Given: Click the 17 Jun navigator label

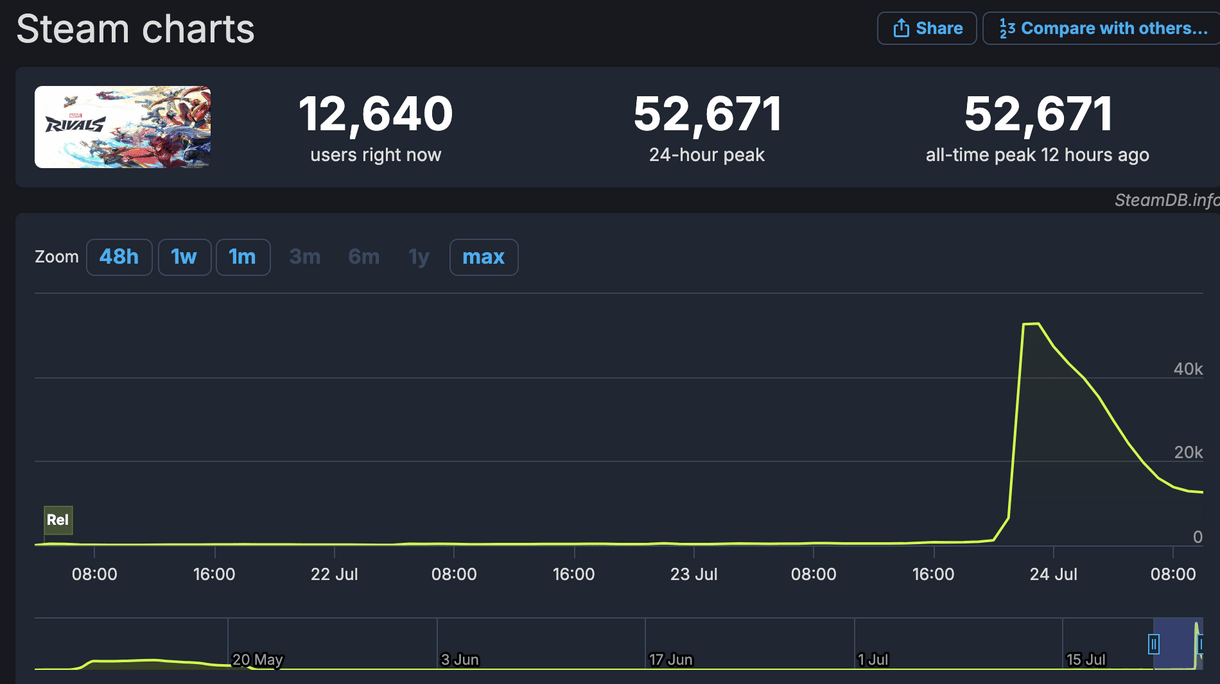Looking at the screenshot, I should [671, 660].
